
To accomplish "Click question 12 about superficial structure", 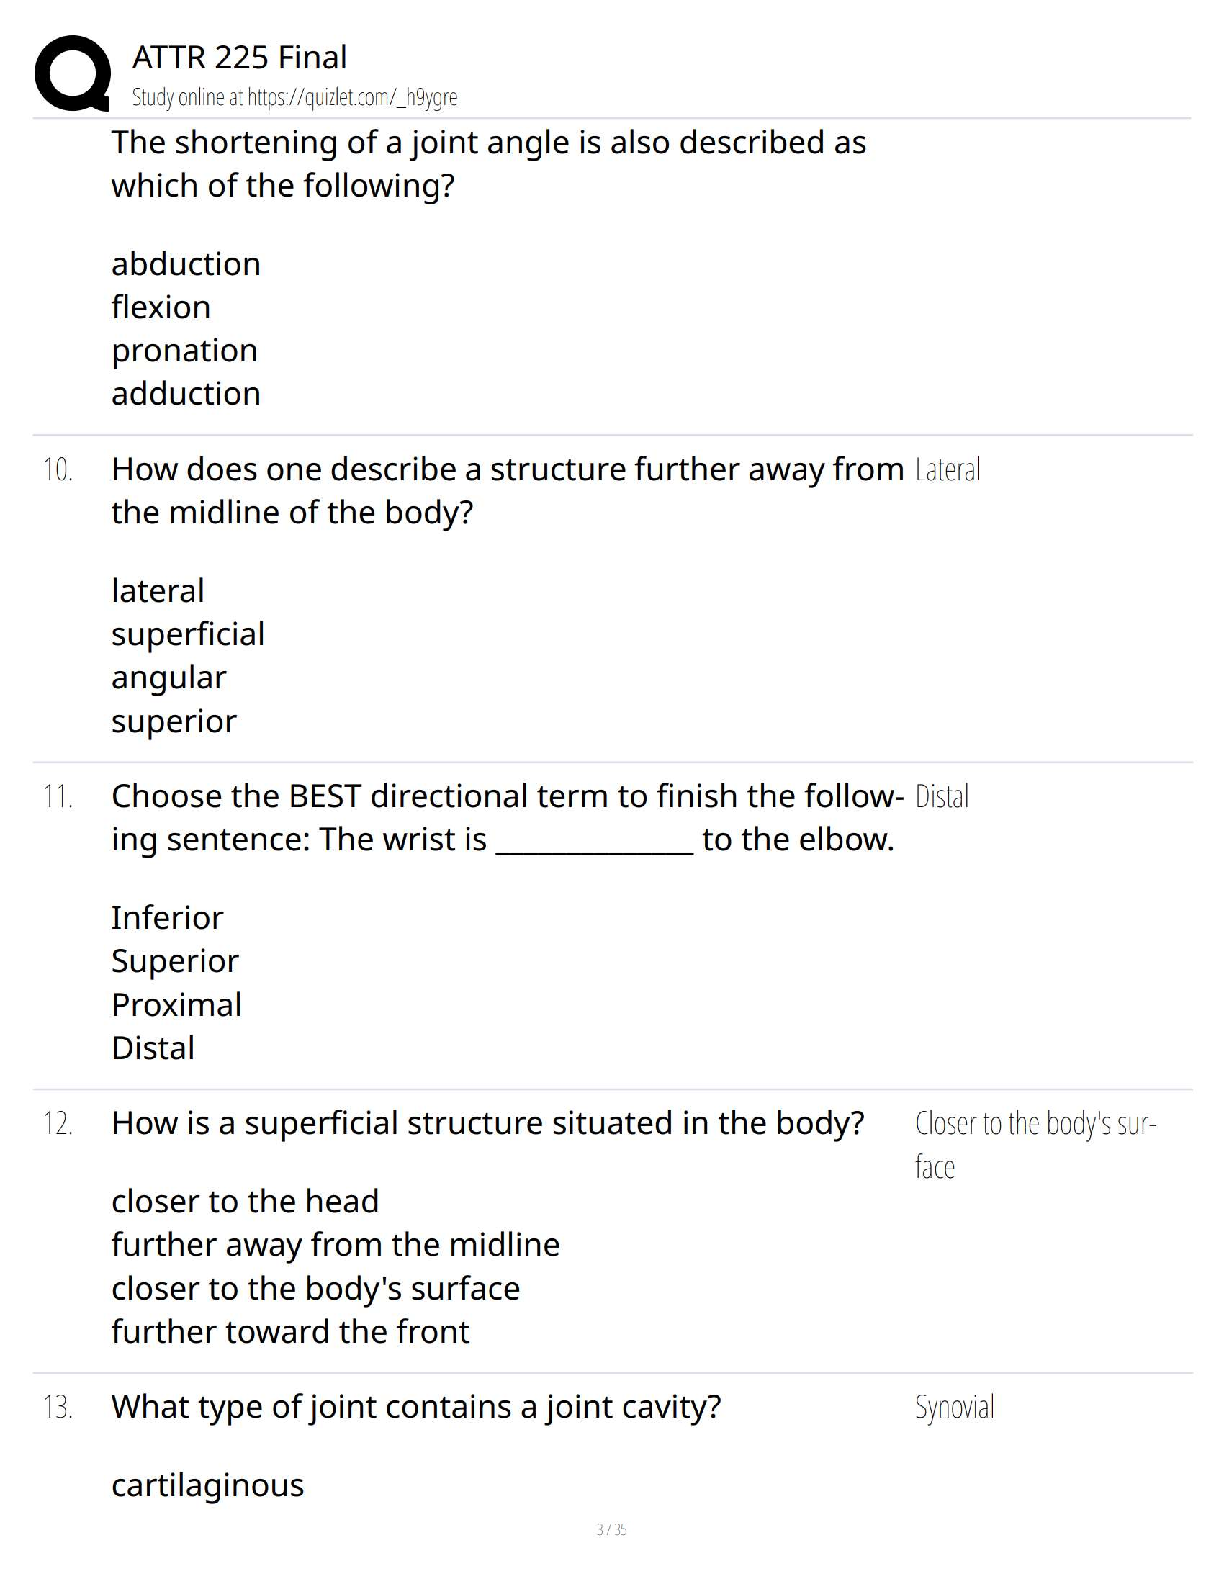I will [x=487, y=1123].
